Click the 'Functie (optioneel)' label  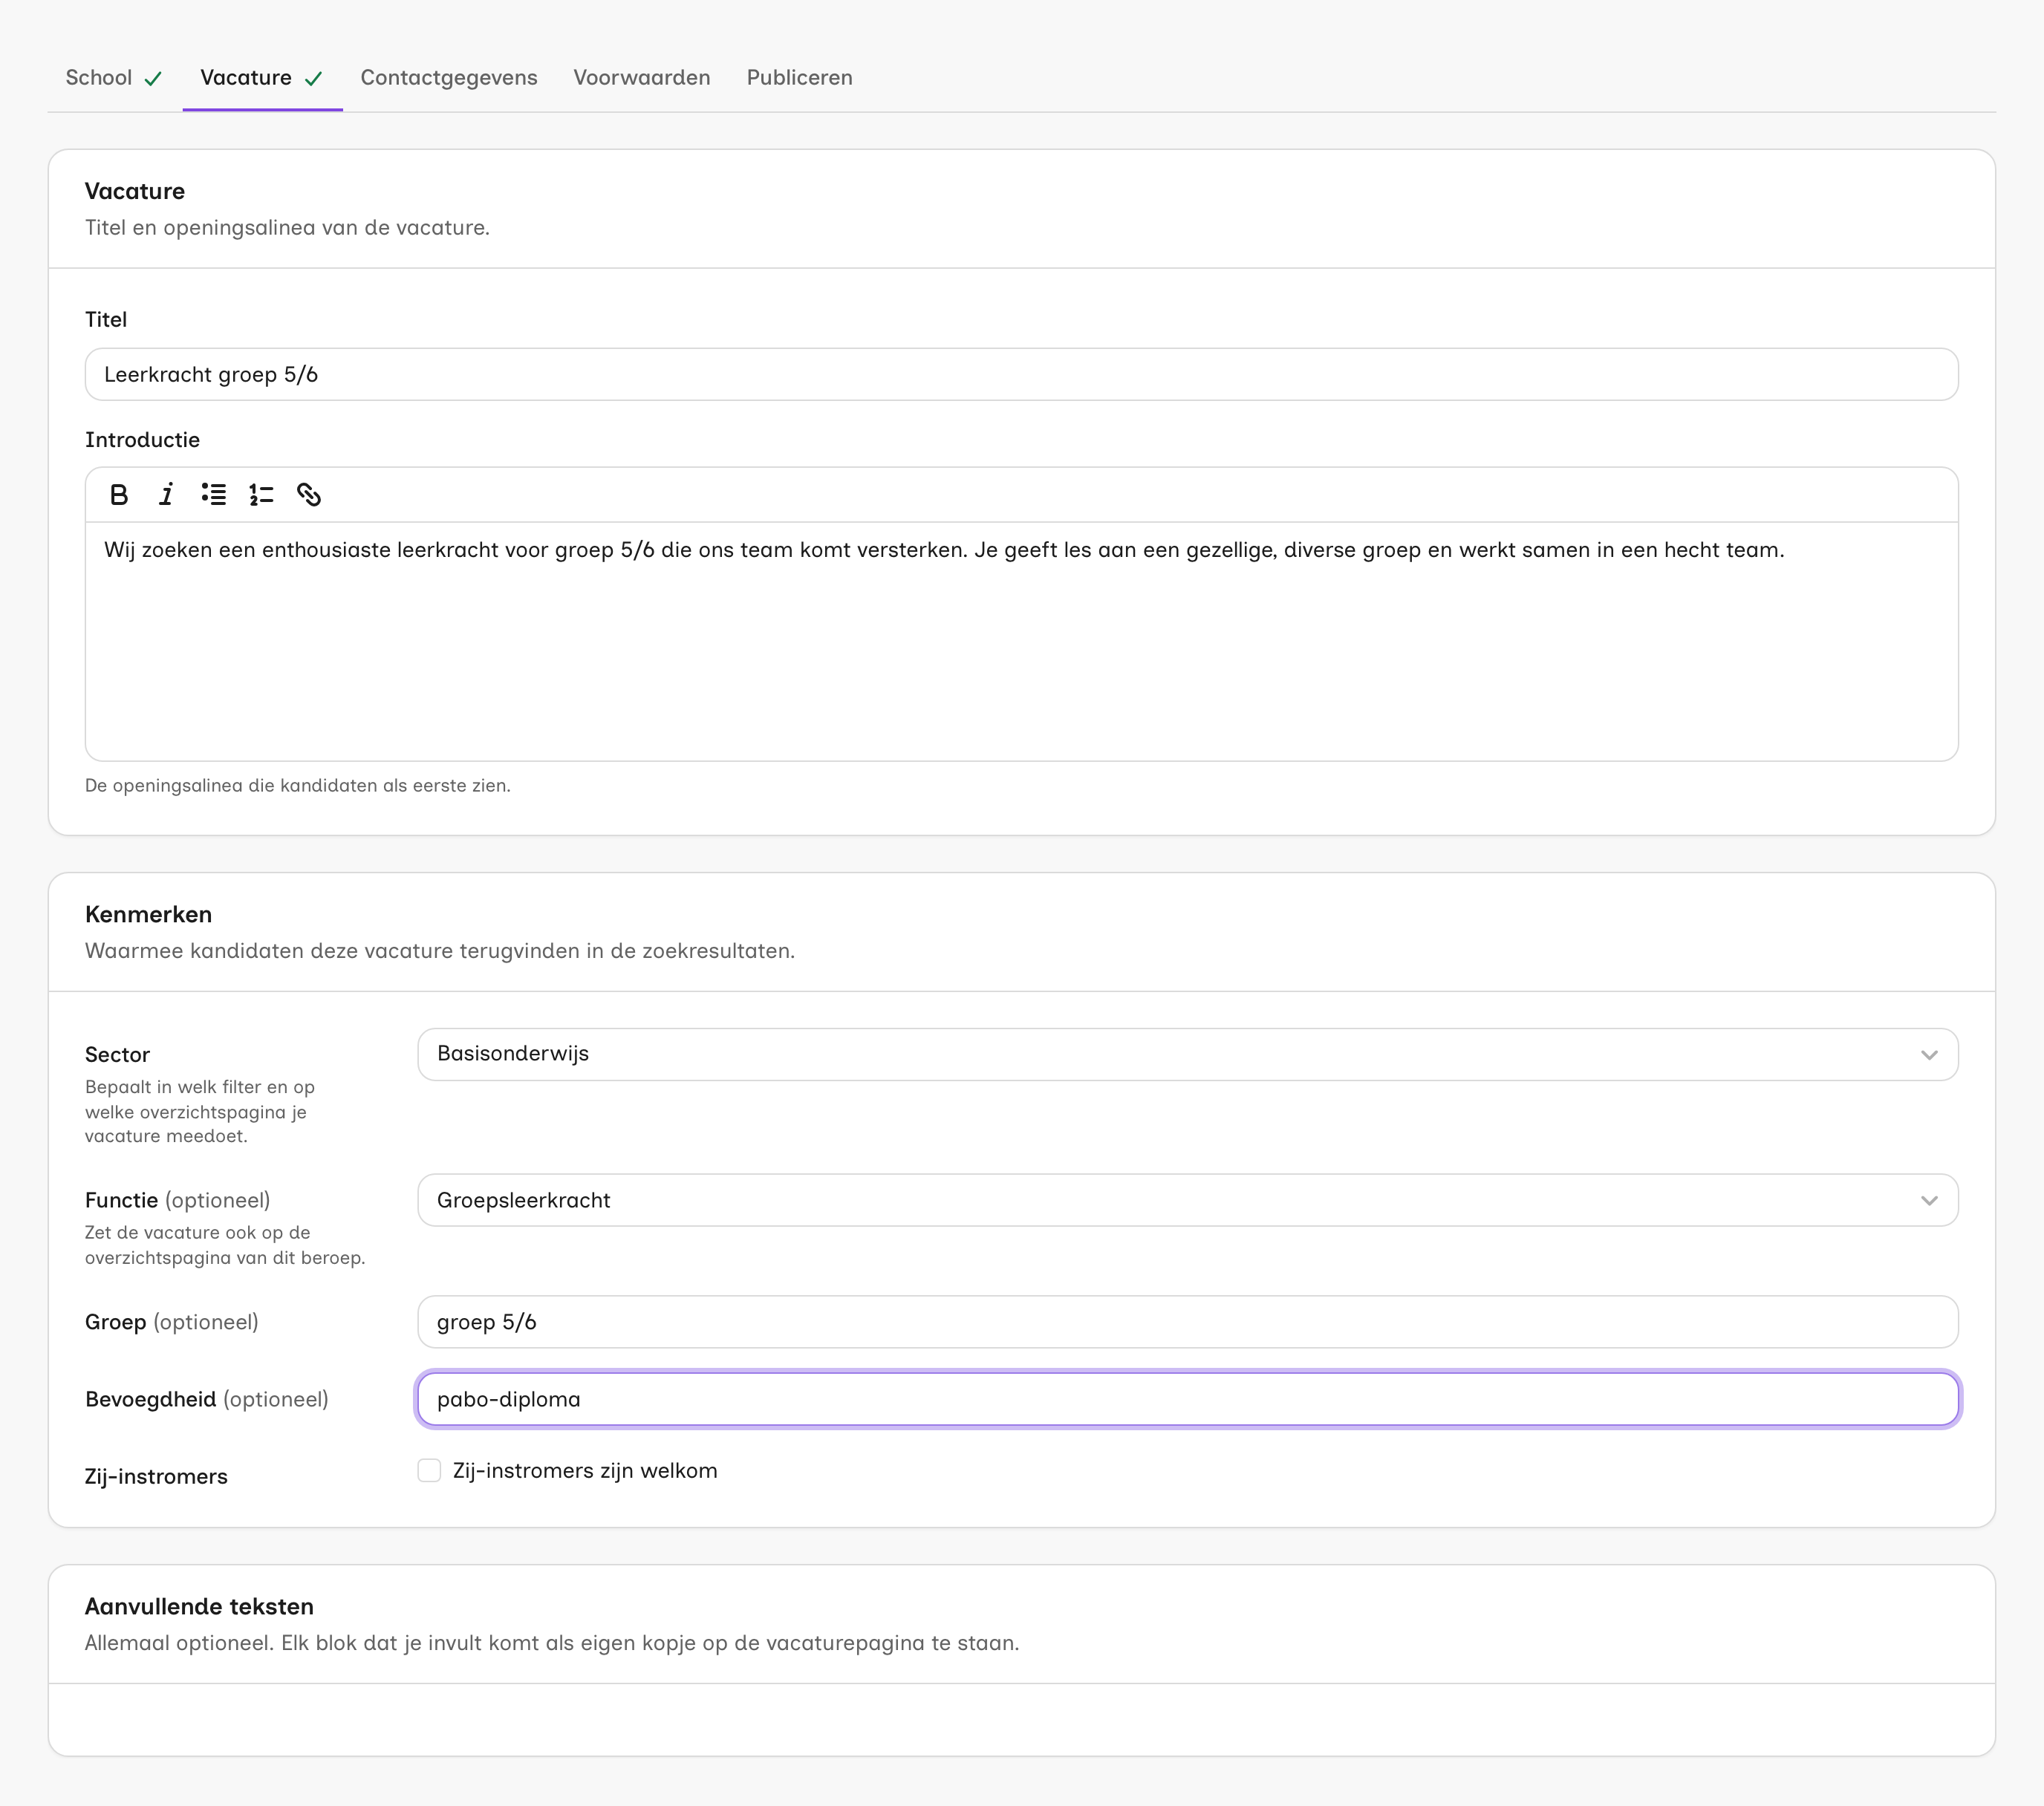(177, 1200)
